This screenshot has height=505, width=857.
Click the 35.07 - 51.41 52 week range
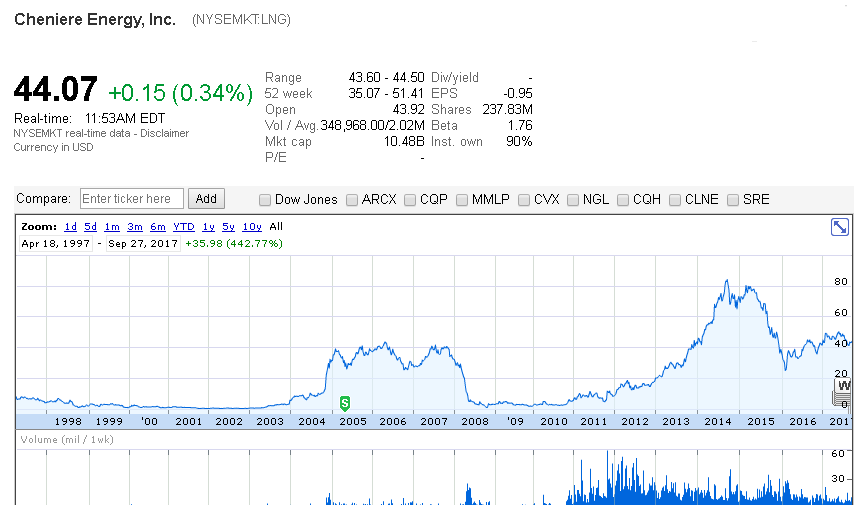pos(386,93)
